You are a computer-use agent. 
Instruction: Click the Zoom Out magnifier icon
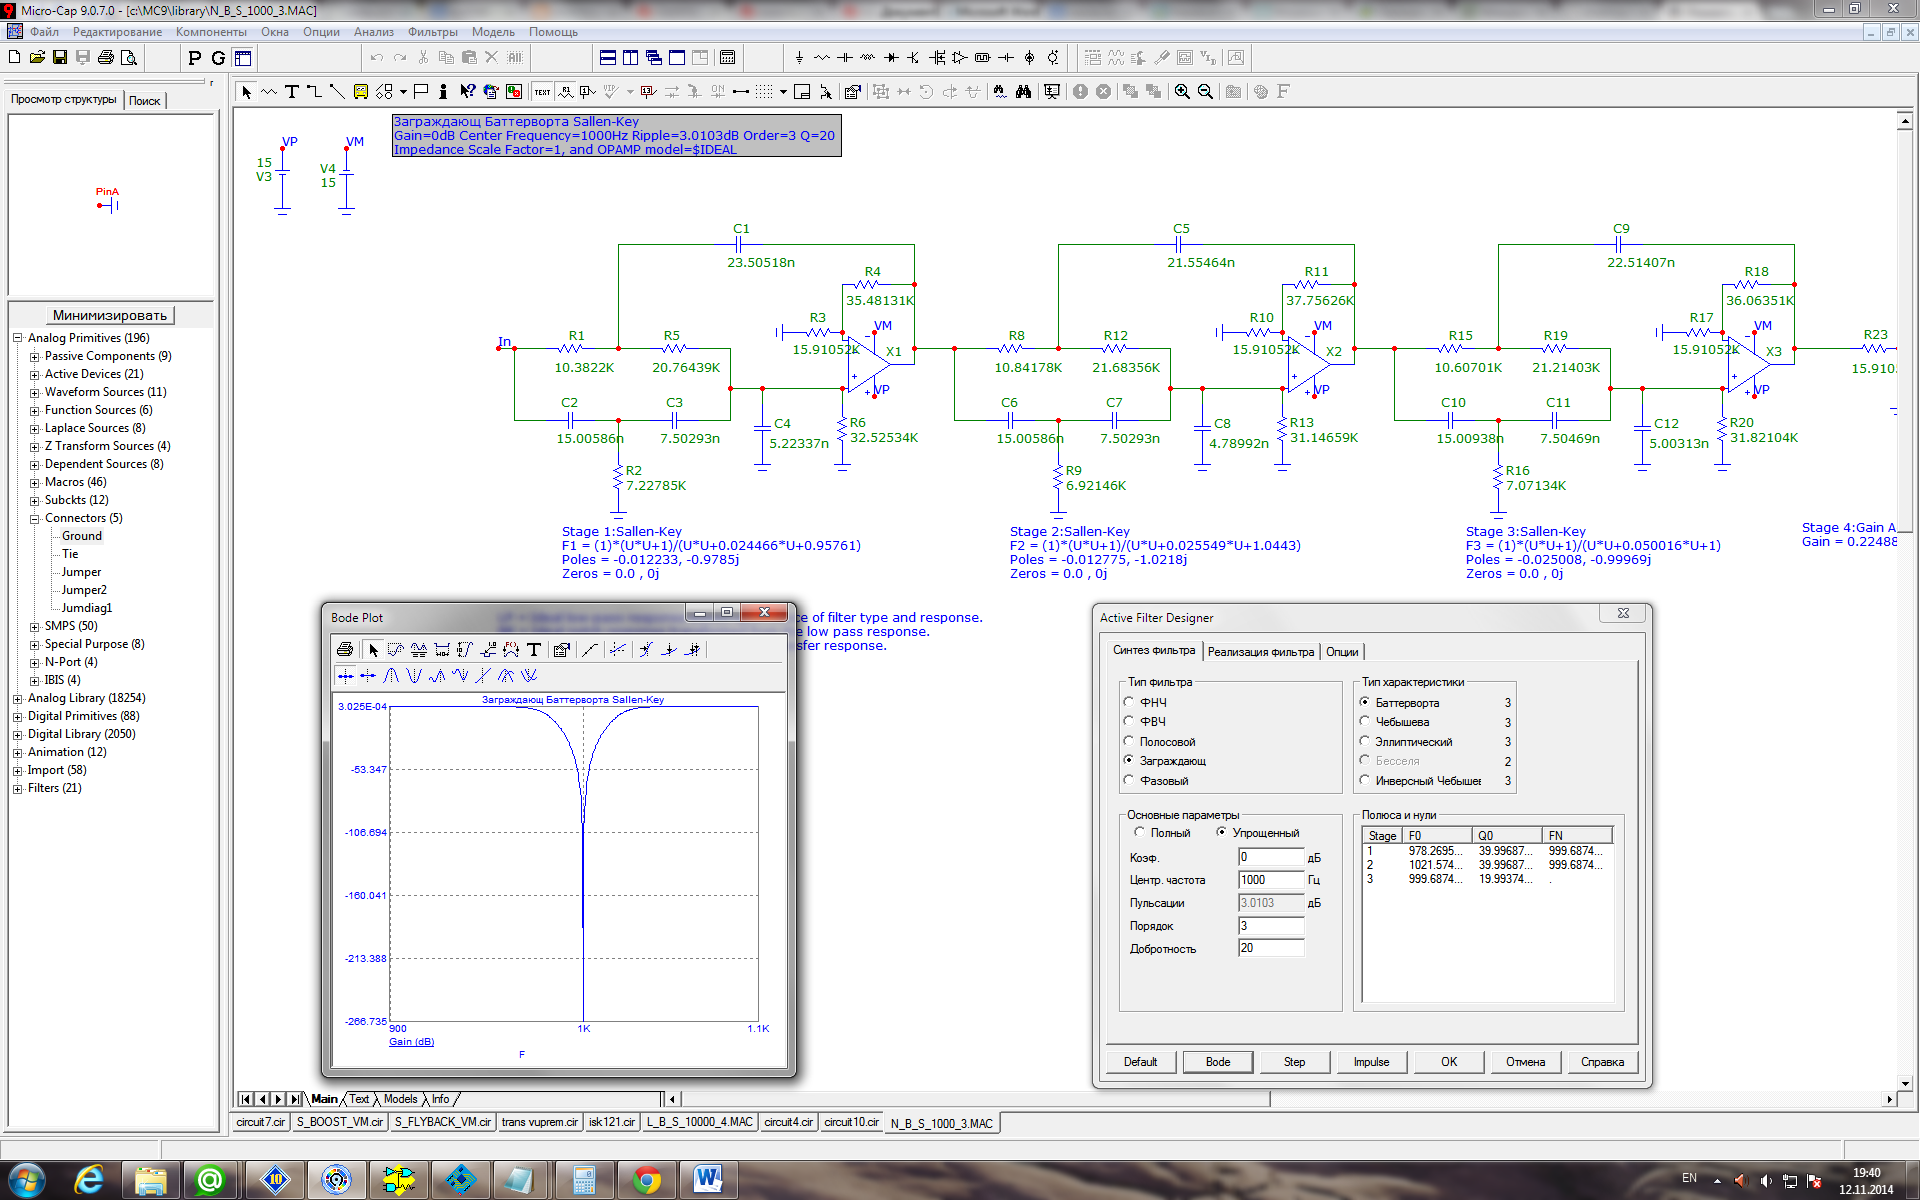(x=1205, y=92)
